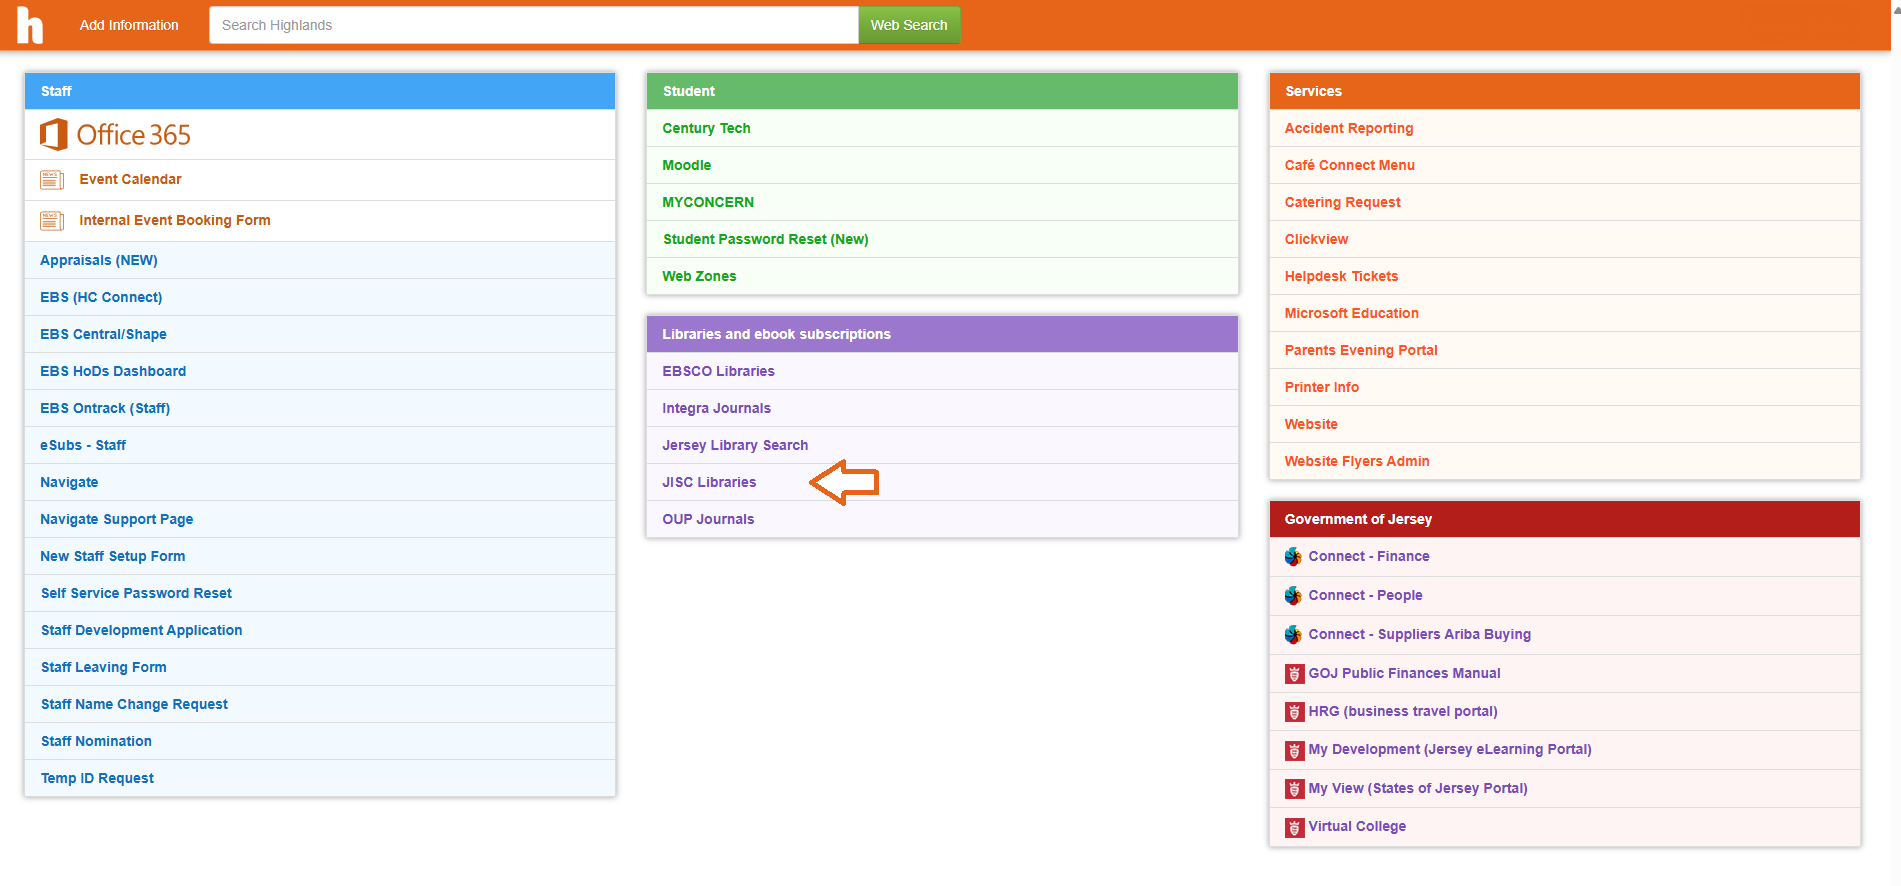Select the Student Password Reset (New) link
The height and width of the screenshot is (886, 1901).
765,239
